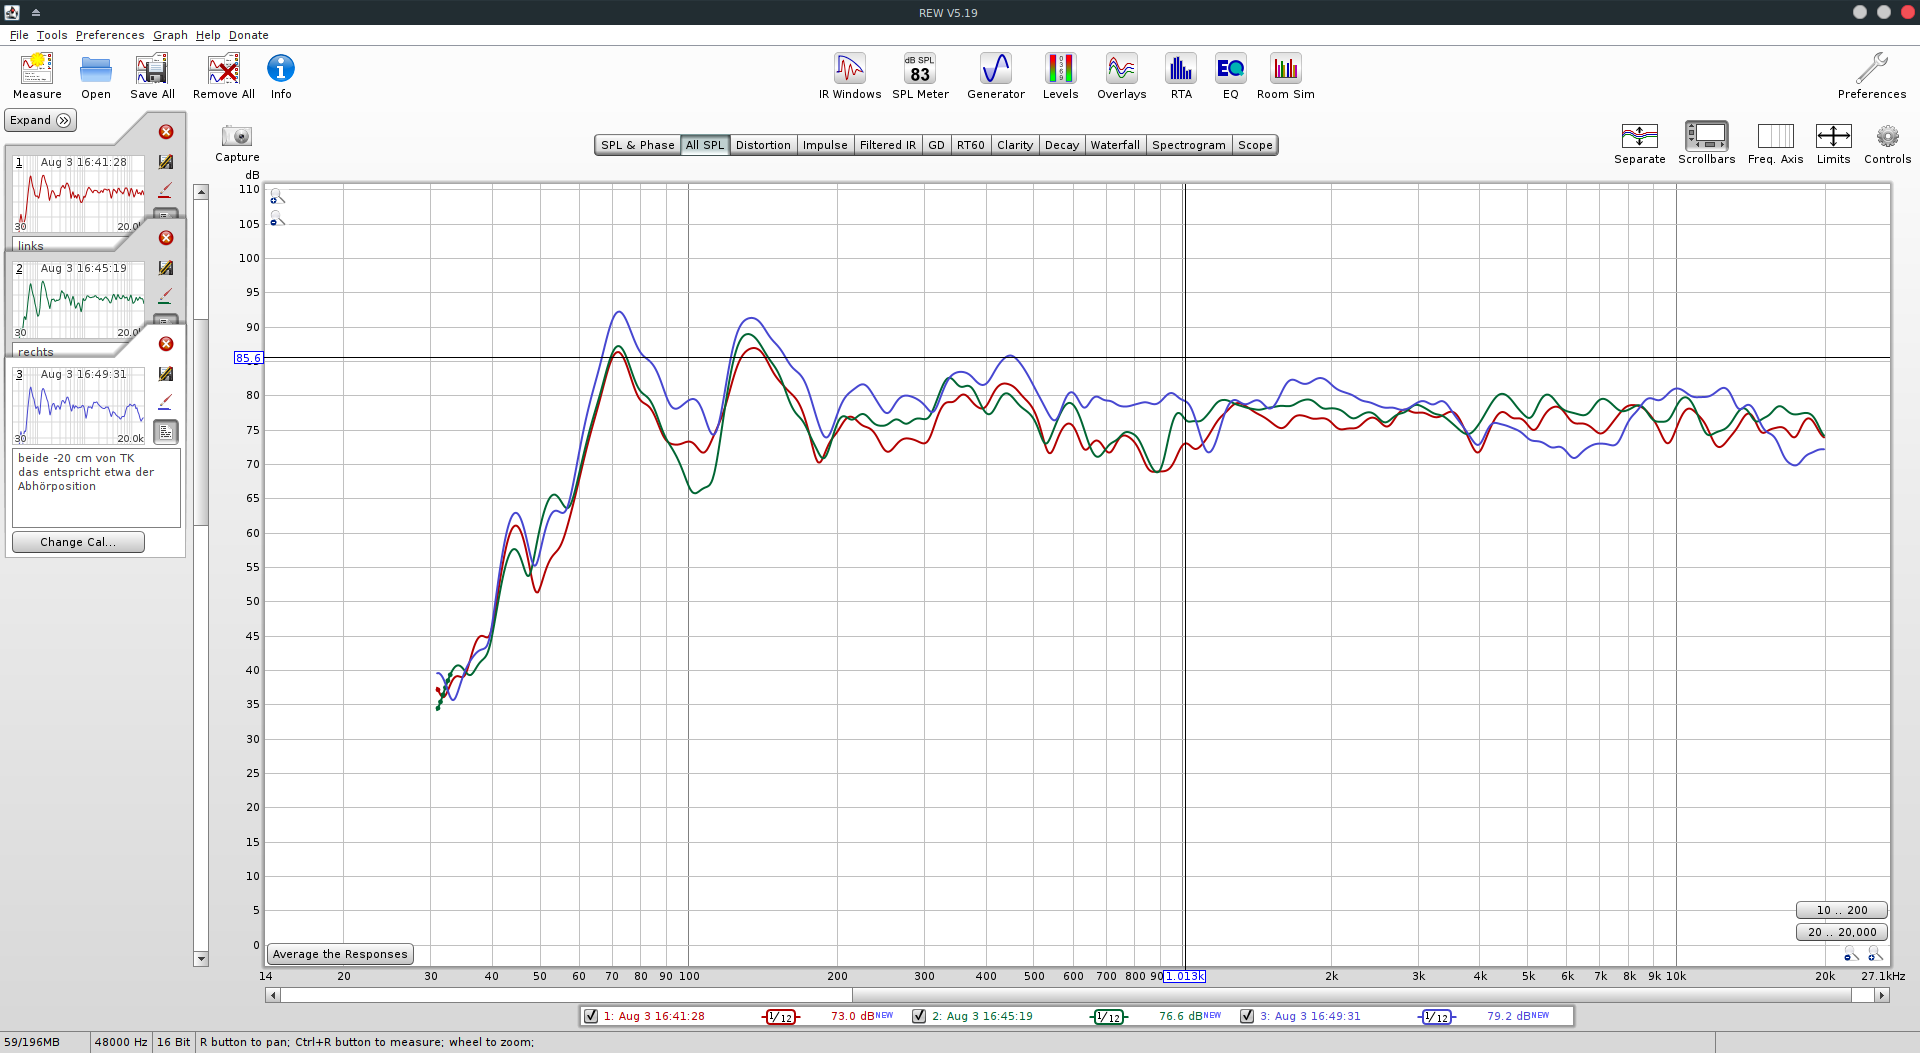Change trace colour of measurement 3
Viewport: 1920px width, 1053px height.
[x=166, y=402]
